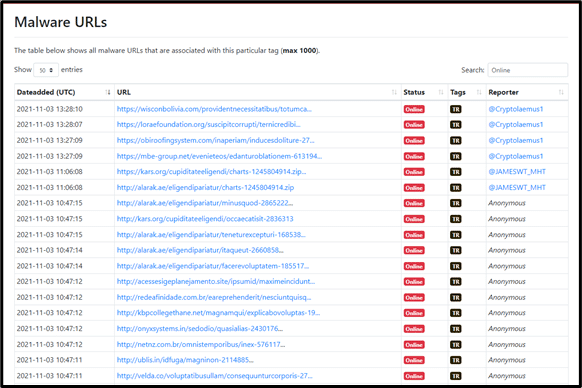Open the velda.co voluptatibusullam URL
Viewport: 582px width, 388px height.
[x=215, y=376]
